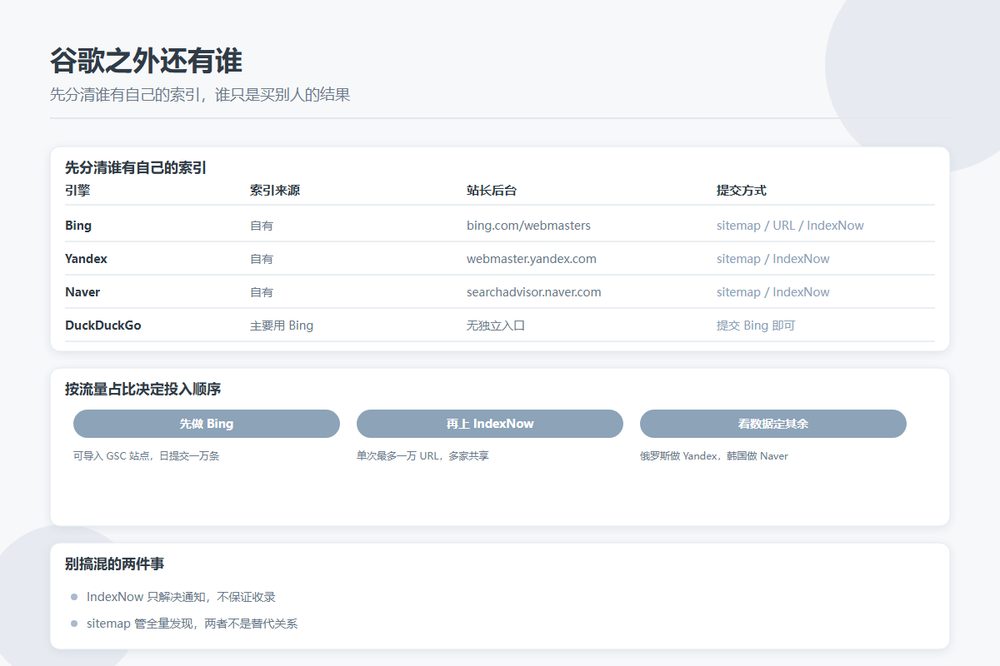Click the webmaster.yandex.com cell

[531, 258]
